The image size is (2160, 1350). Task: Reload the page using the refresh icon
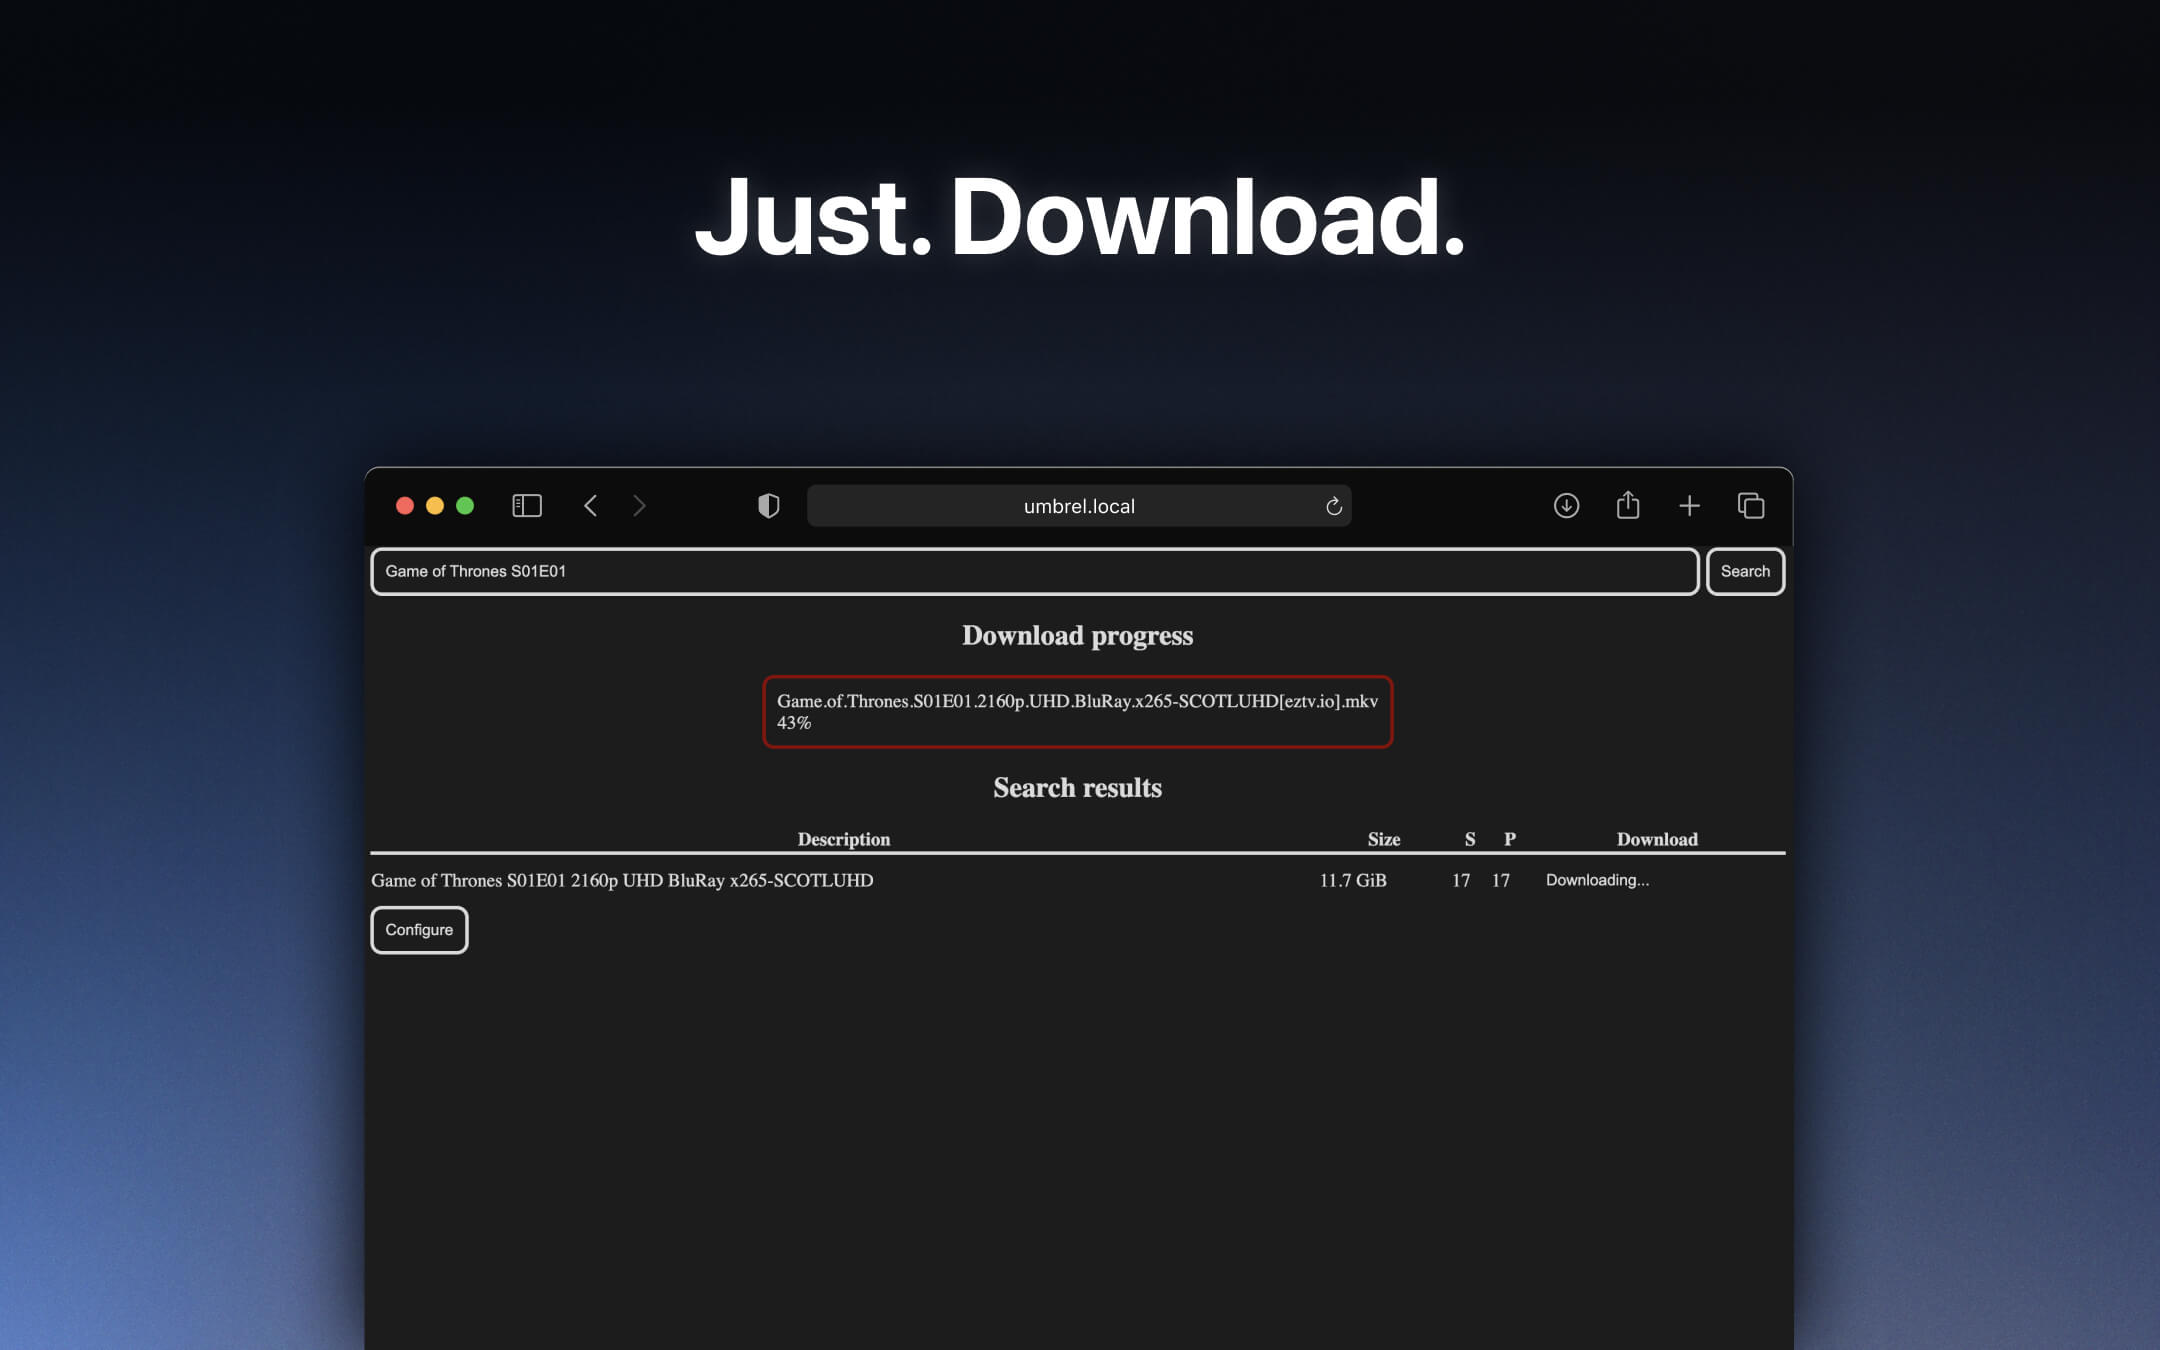(x=1333, y=506)
